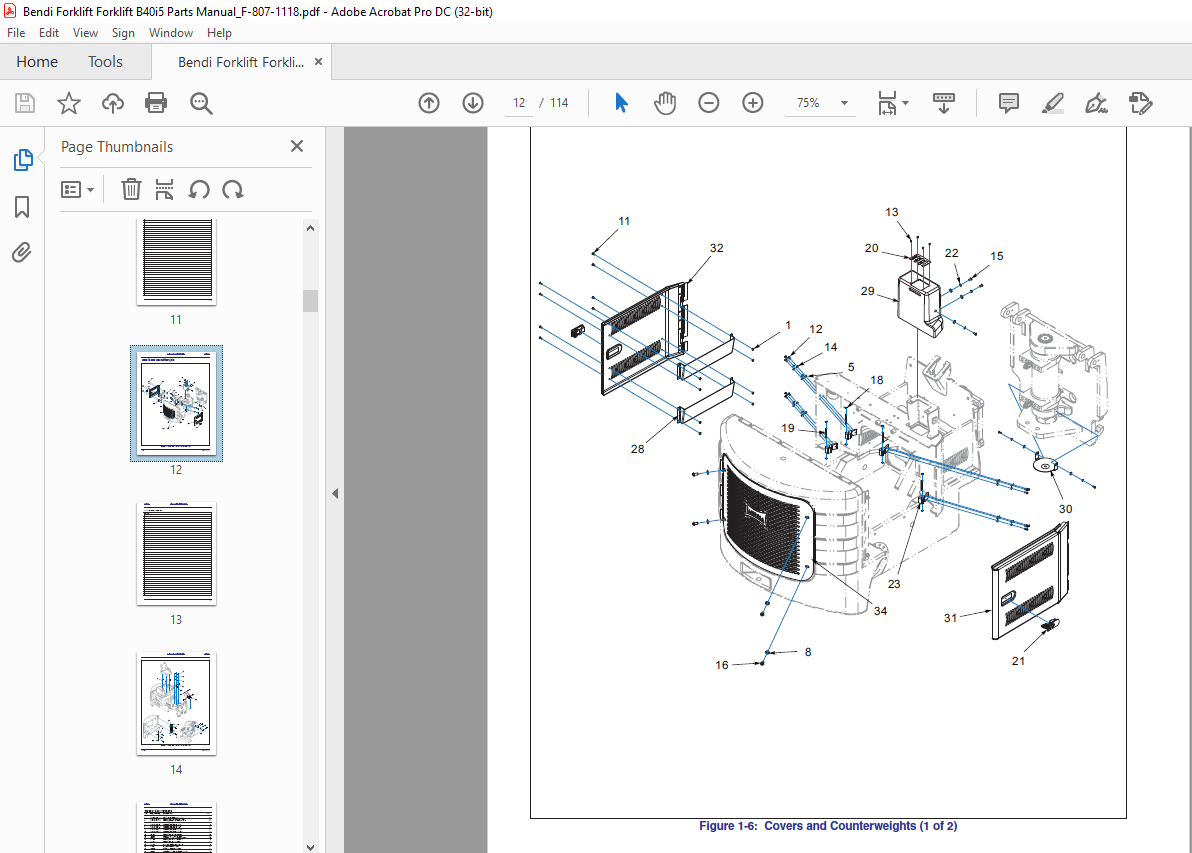Click the upload to cloud icon
1192x853 pixels.
[x=113, y=103]
